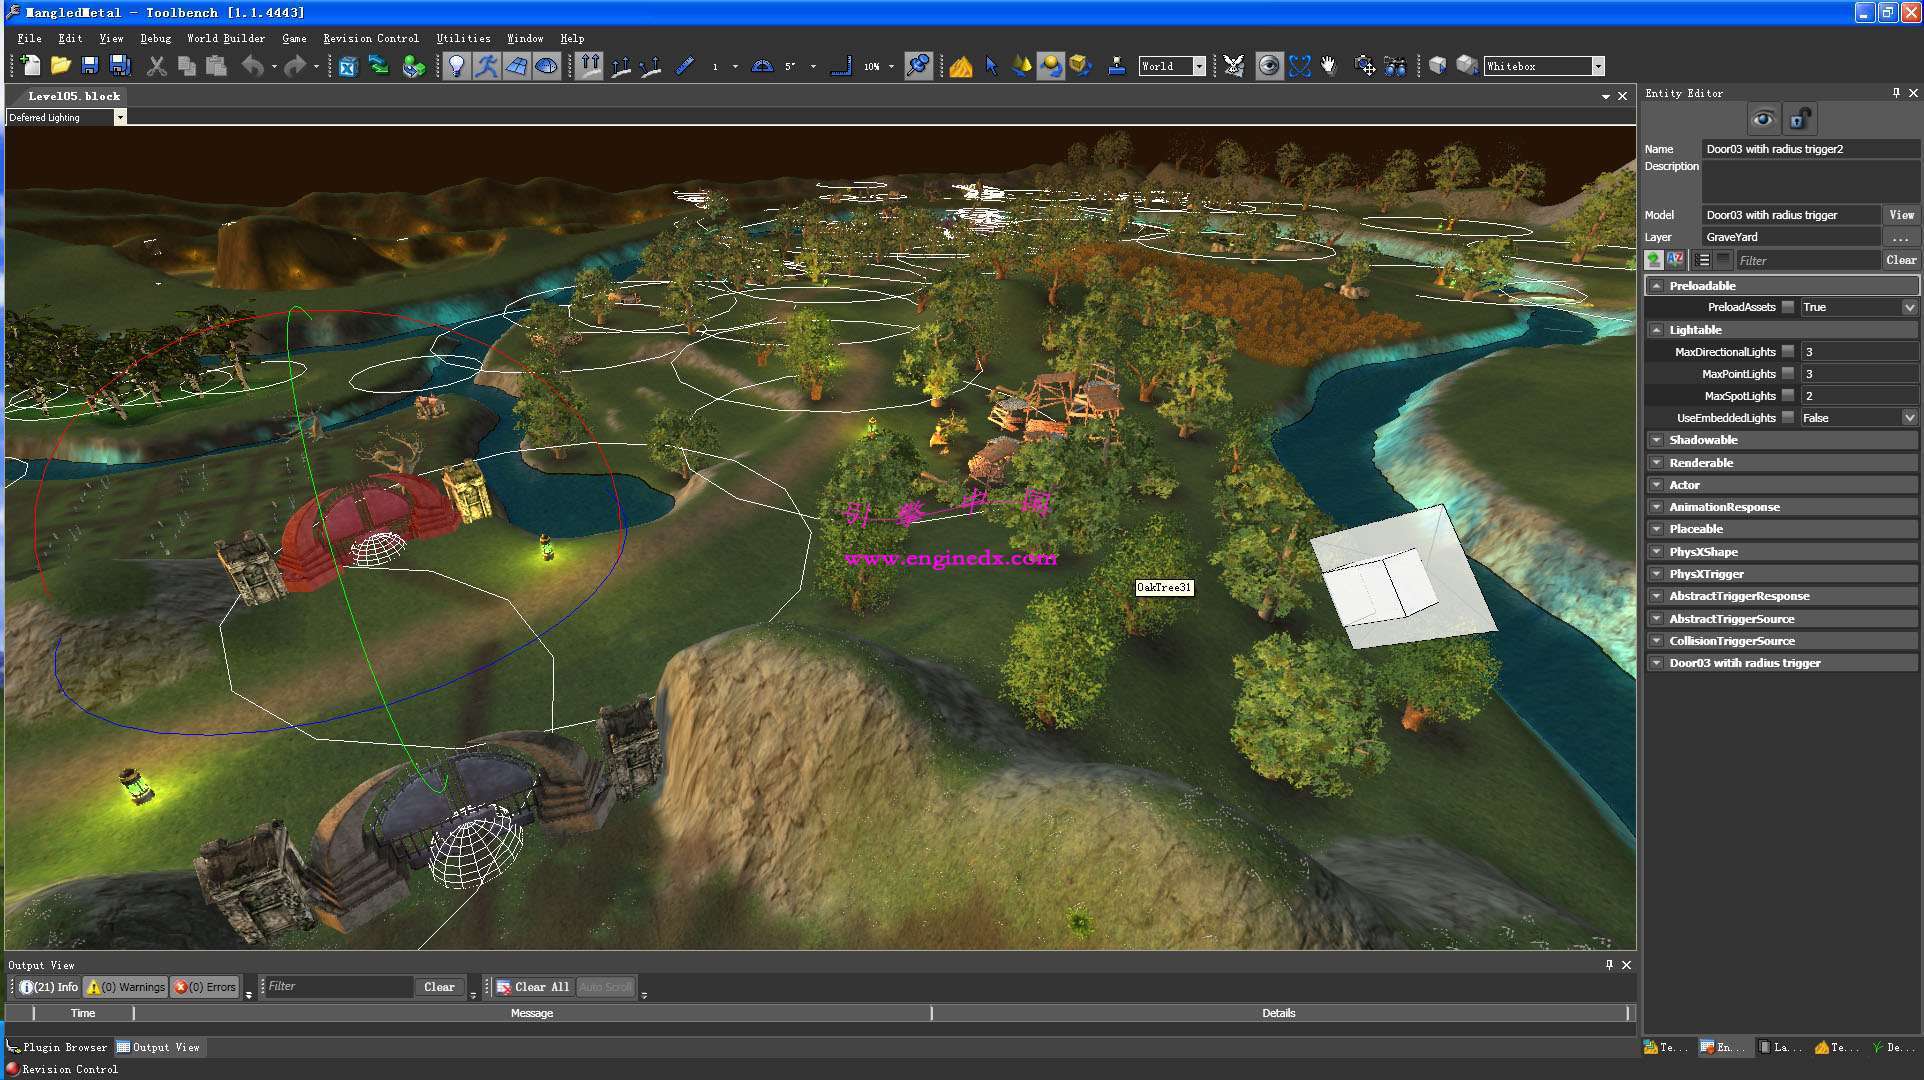1924x1080 pixels.
Task: Toggle the (0) Warnings output filter
Action: (x=126, y=987)
